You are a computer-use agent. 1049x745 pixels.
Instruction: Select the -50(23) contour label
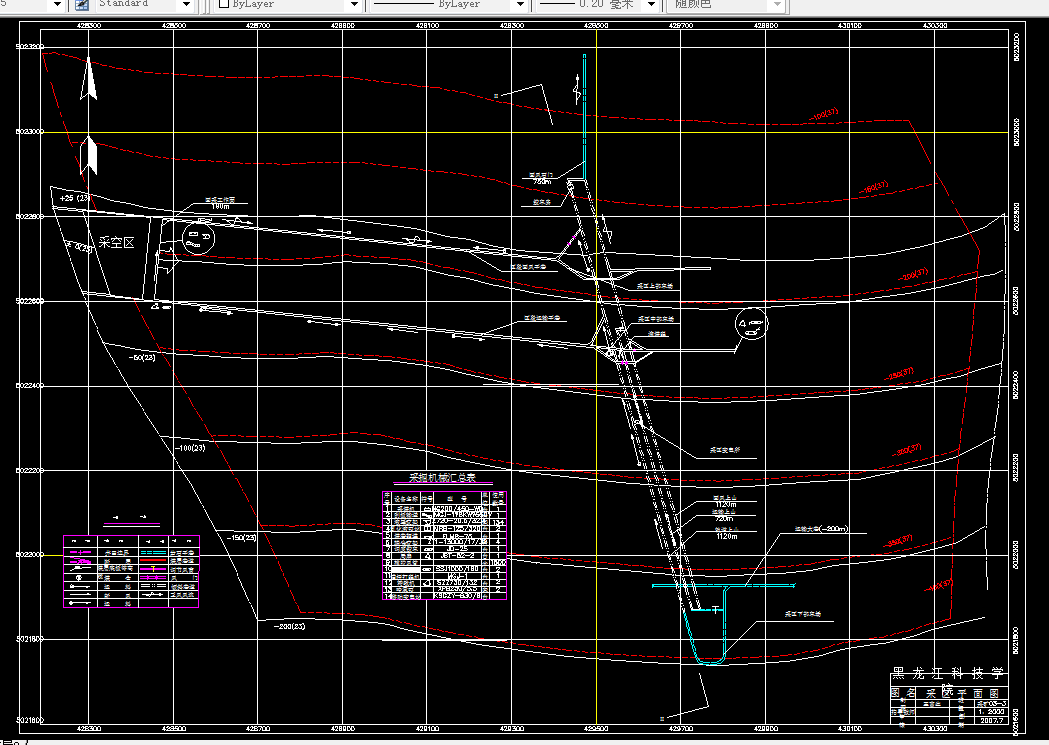tap(142, 358)
